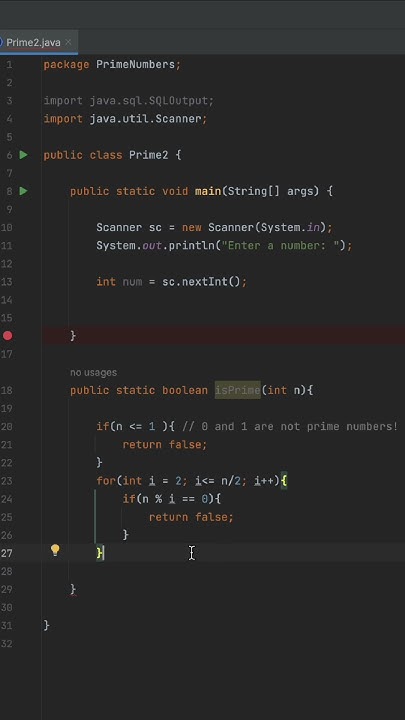Run the main method via its gutter arrow
The height and width of the screenshot is (720, 405).
pyautogui.click(x=23, y=191)
